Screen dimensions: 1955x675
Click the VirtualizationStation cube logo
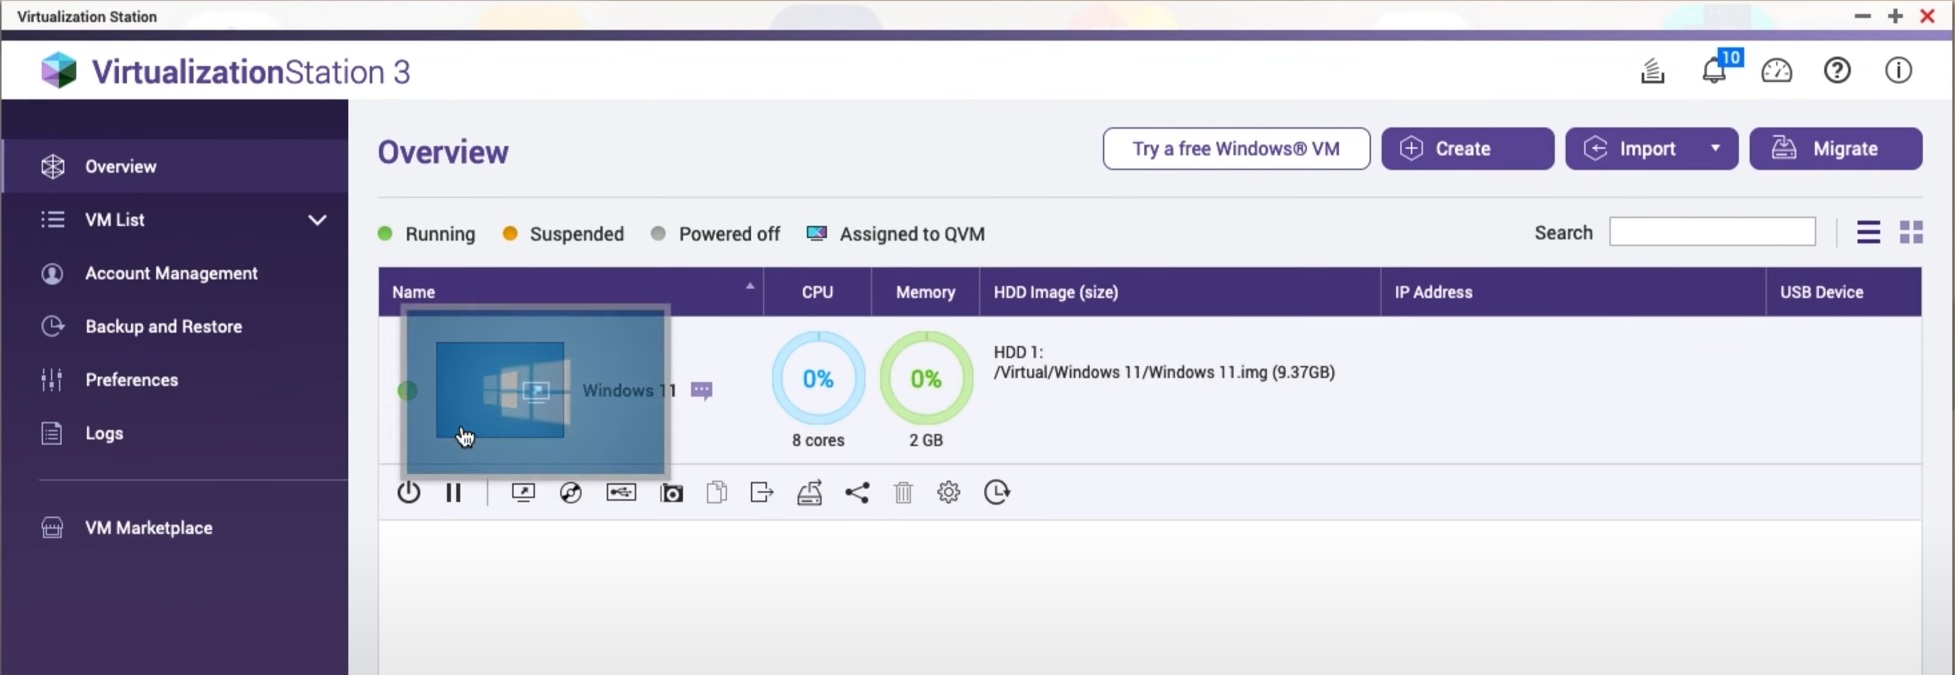[59, 70]
